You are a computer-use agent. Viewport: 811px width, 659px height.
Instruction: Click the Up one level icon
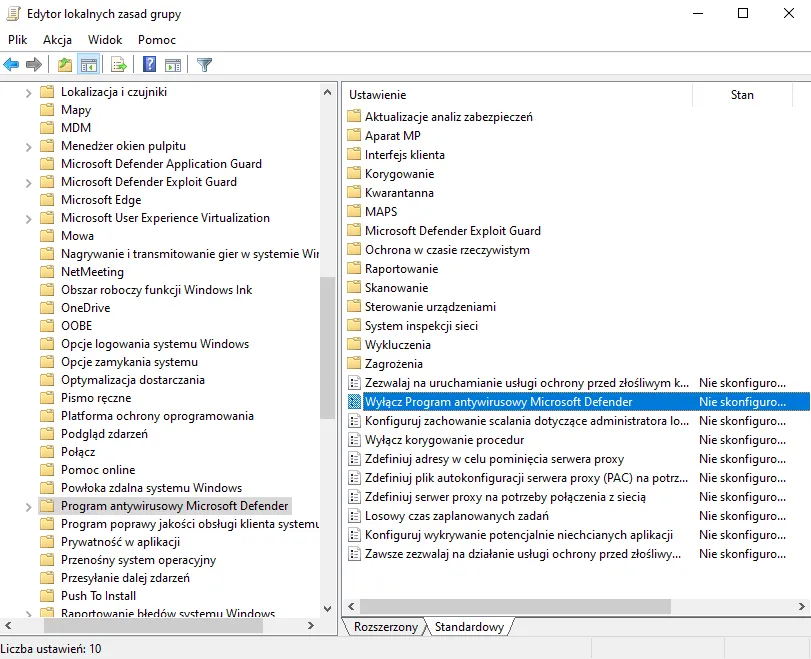tap(63, 64)
